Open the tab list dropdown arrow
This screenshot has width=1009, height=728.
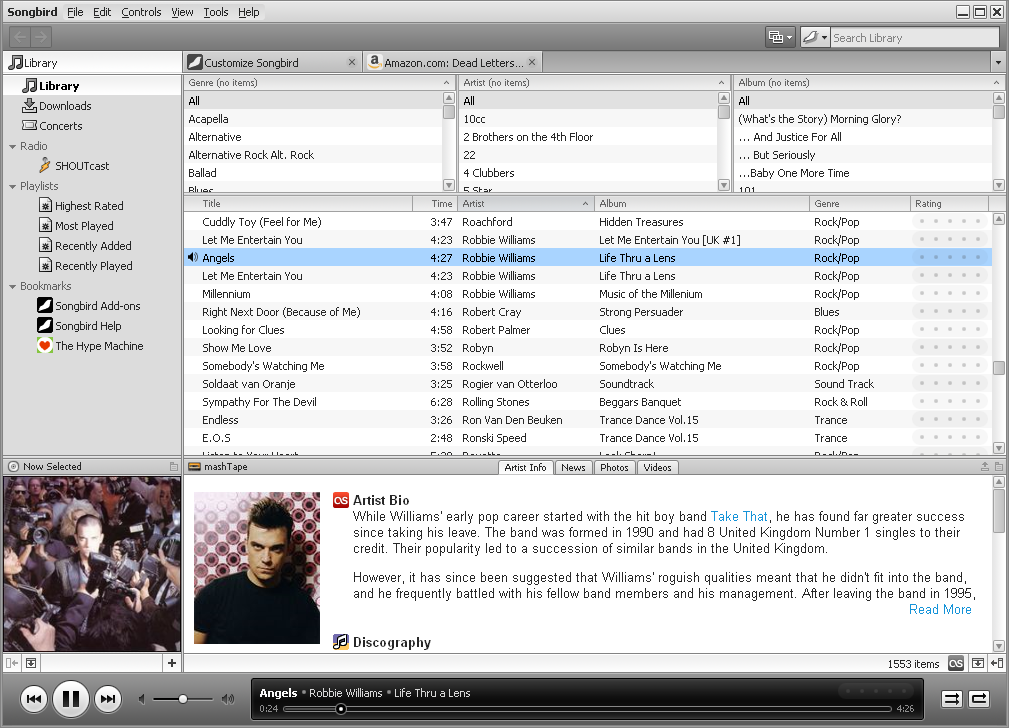click(x=998, y=62)
